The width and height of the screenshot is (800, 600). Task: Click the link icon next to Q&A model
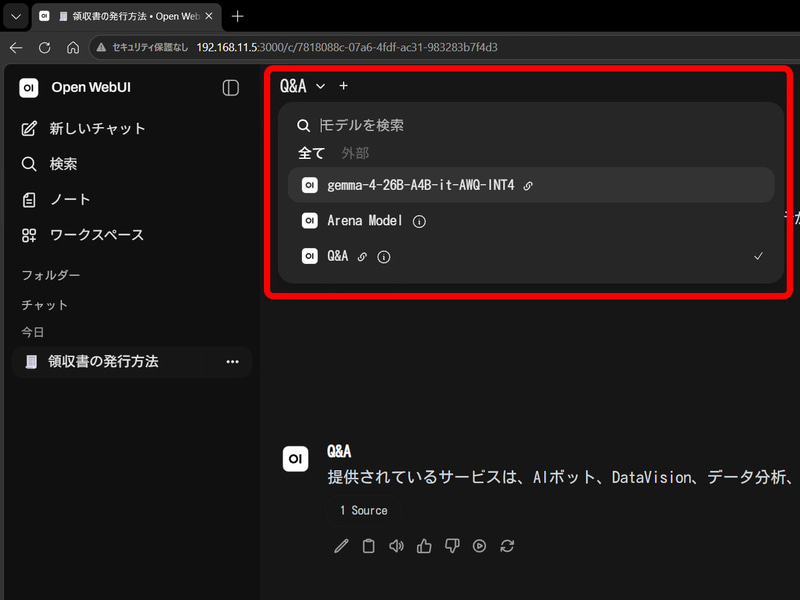coord(362,257)
